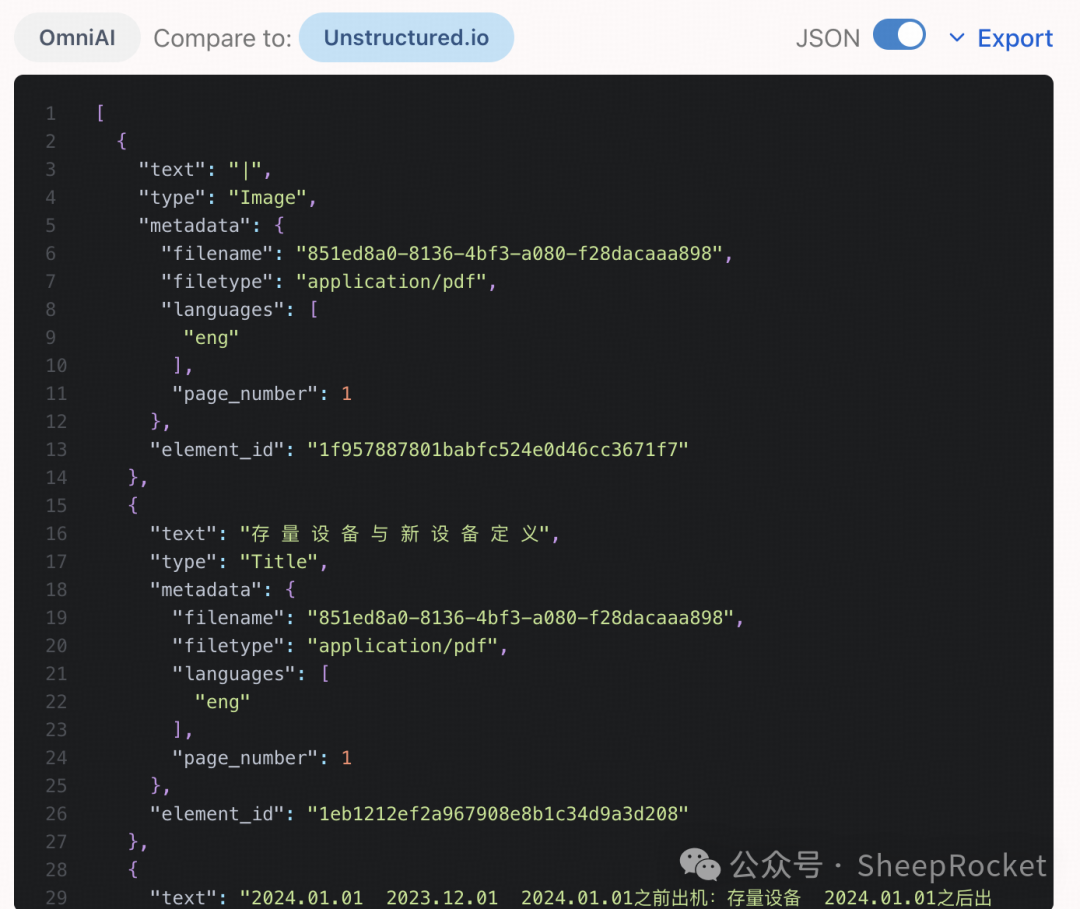
Task: Click the JSON label beside the switch
Action: (x=828, y=39)
